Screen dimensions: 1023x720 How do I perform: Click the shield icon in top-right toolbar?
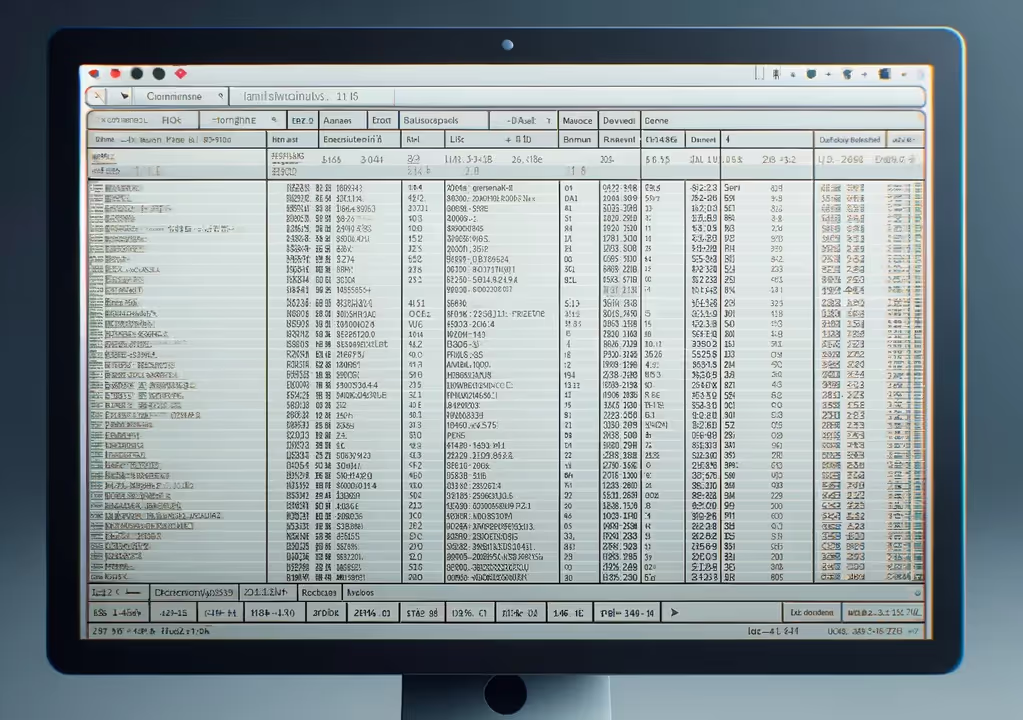tap(811, 73)
